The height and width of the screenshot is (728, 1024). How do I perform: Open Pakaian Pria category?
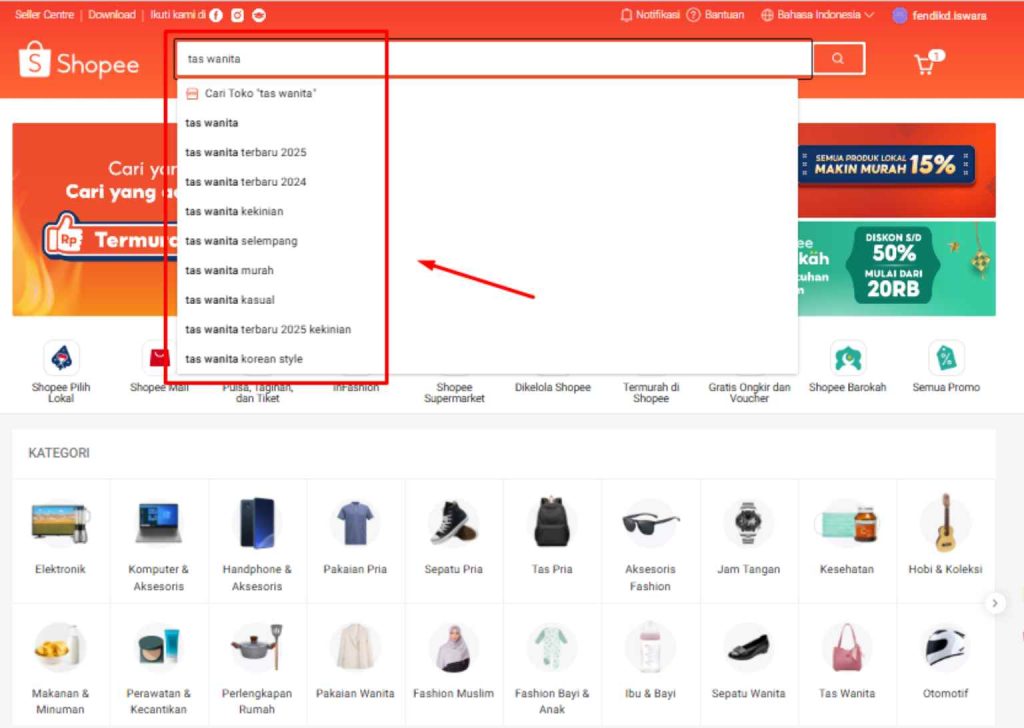click(x=355, y=539)
